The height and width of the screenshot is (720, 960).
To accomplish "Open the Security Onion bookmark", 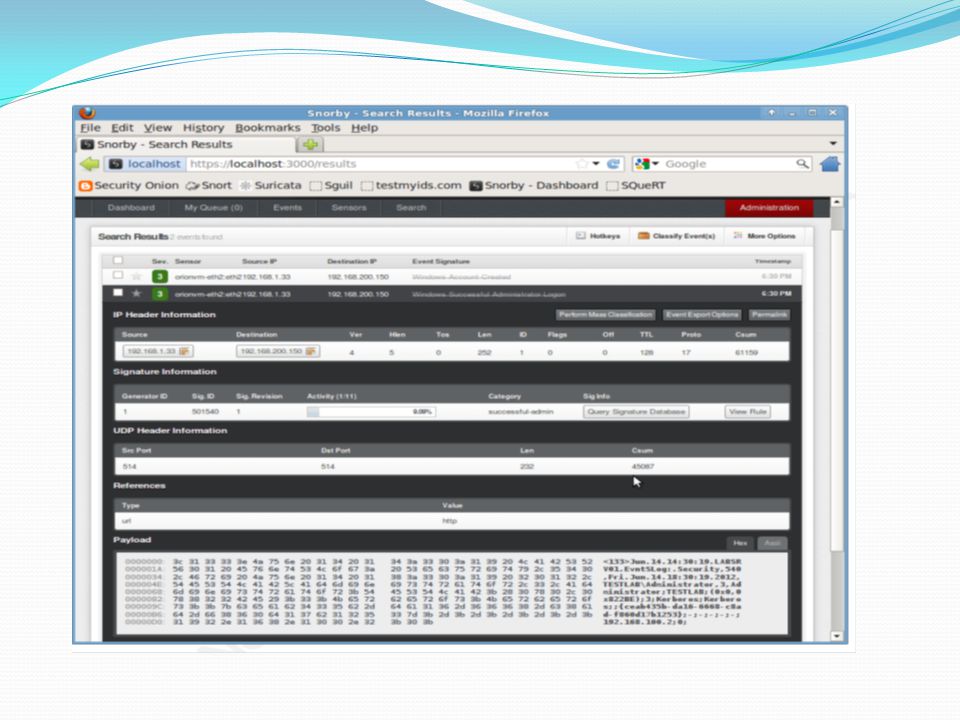I will pyautogui.click(x=129, y=186).
